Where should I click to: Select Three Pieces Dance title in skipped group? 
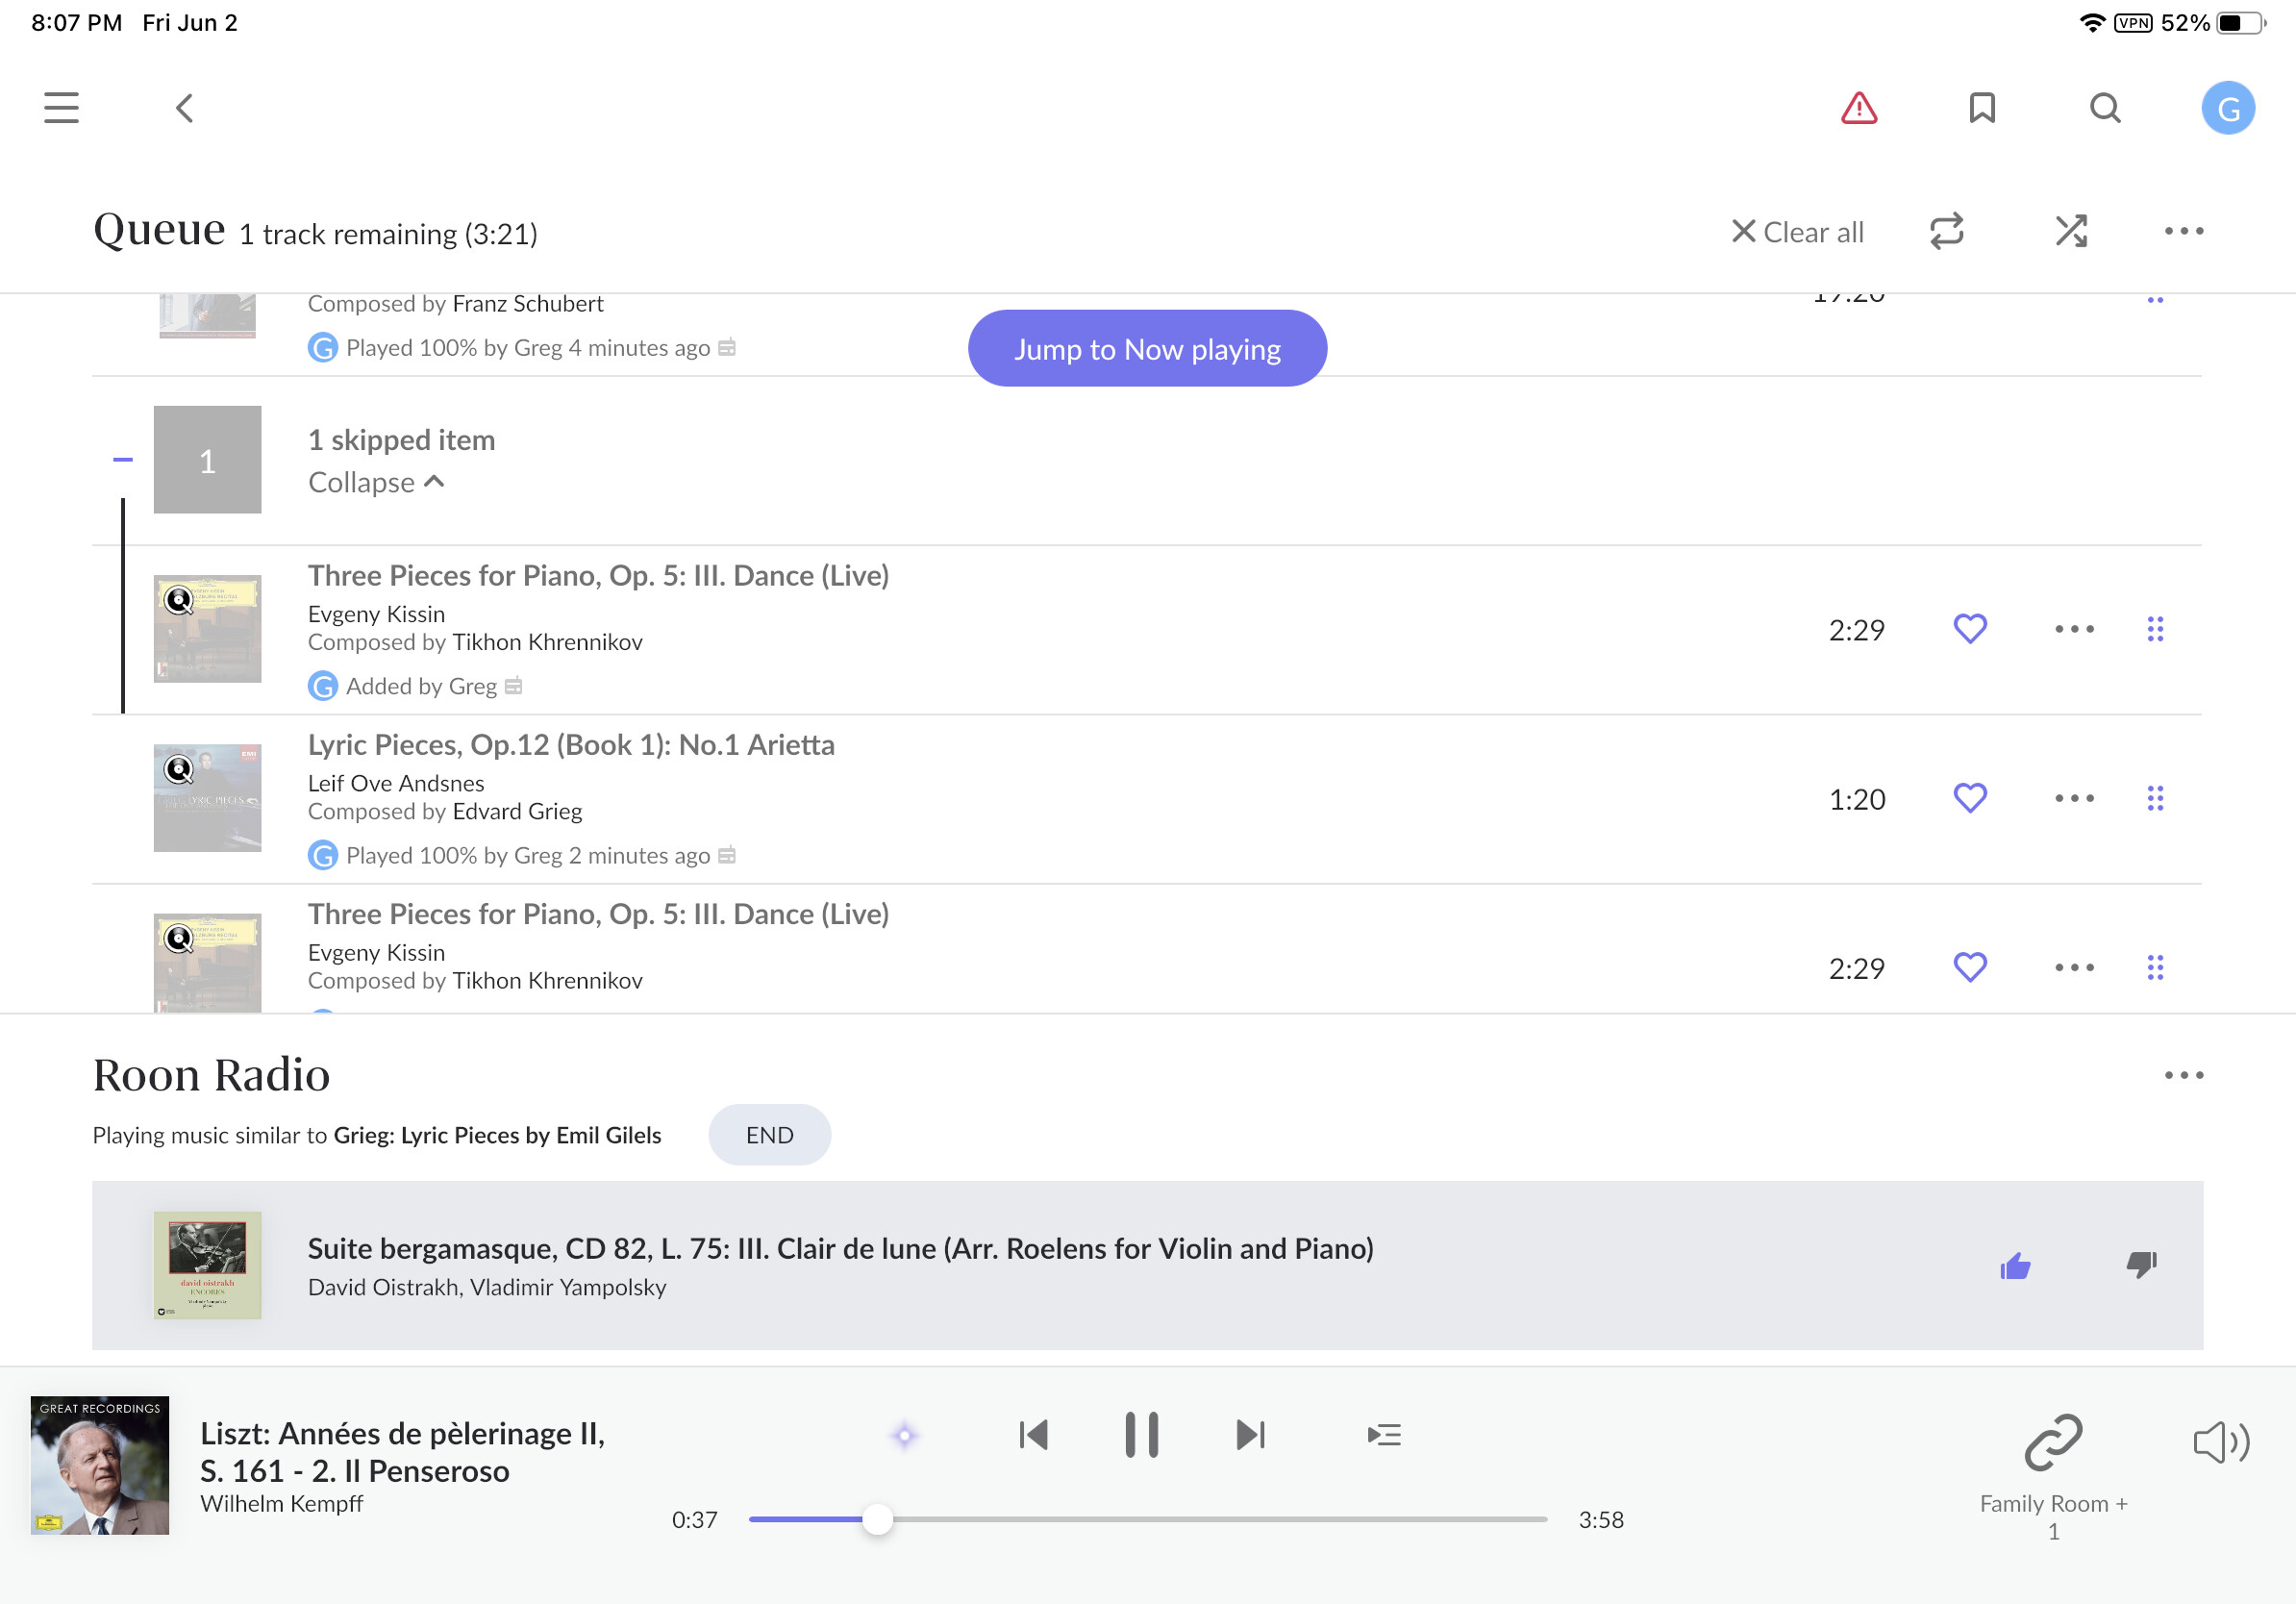point(598,575)
